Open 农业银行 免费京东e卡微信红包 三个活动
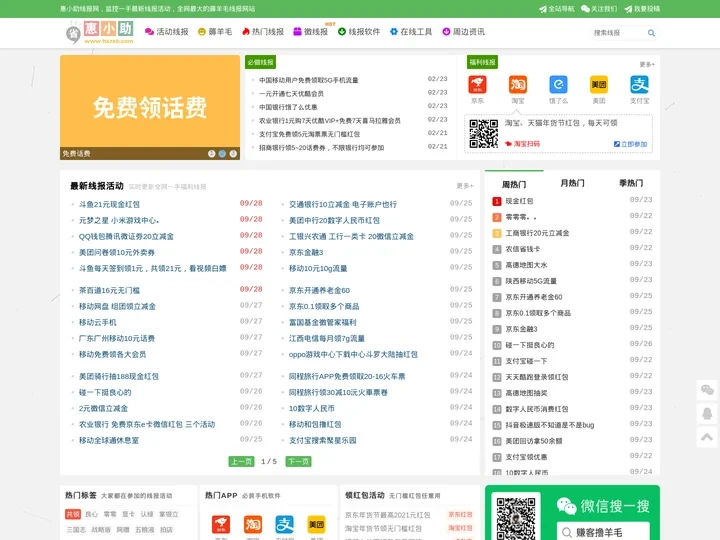This screenshot has height=540, width=720. pos(147,424)
